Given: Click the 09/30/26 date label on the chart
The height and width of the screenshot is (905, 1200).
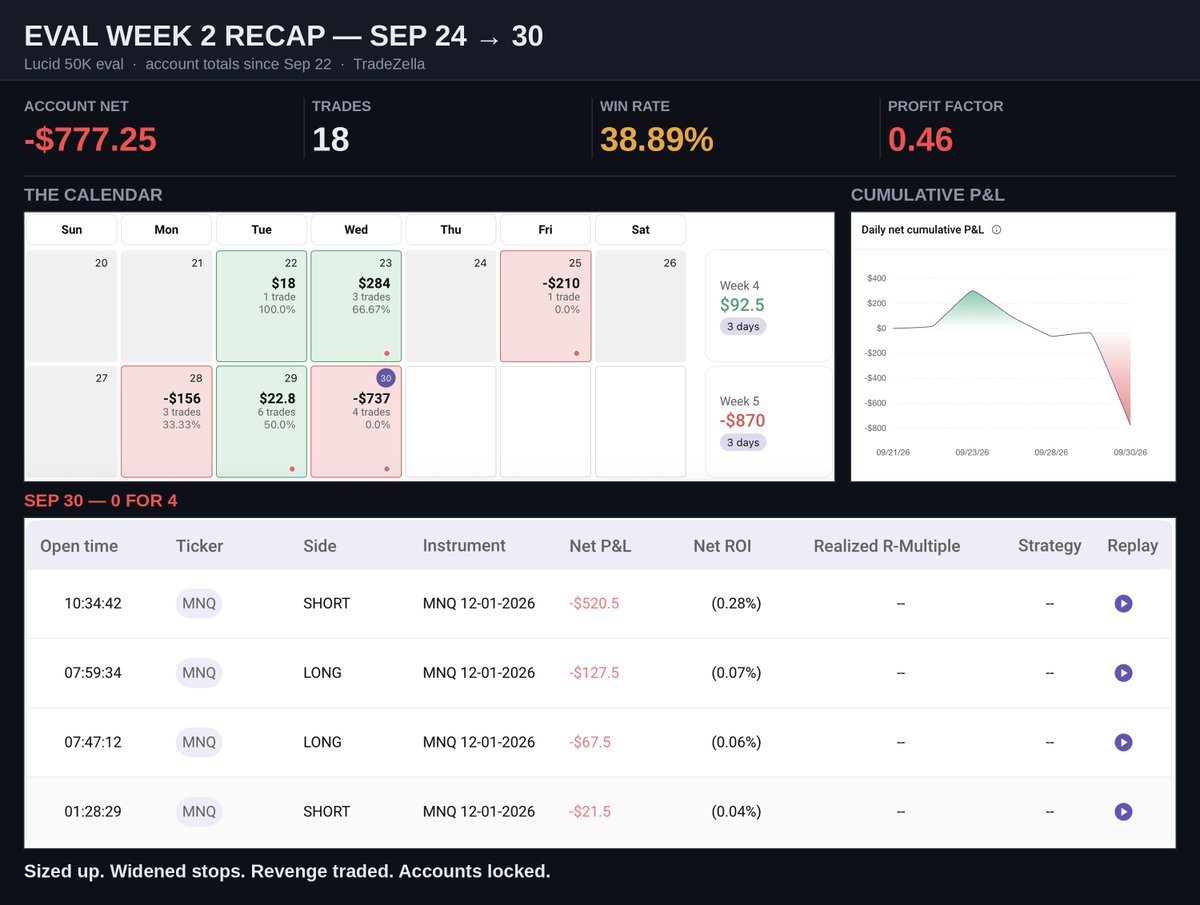Looking at the screenshot, I should pyautogui.click(x=1130, y=452).
